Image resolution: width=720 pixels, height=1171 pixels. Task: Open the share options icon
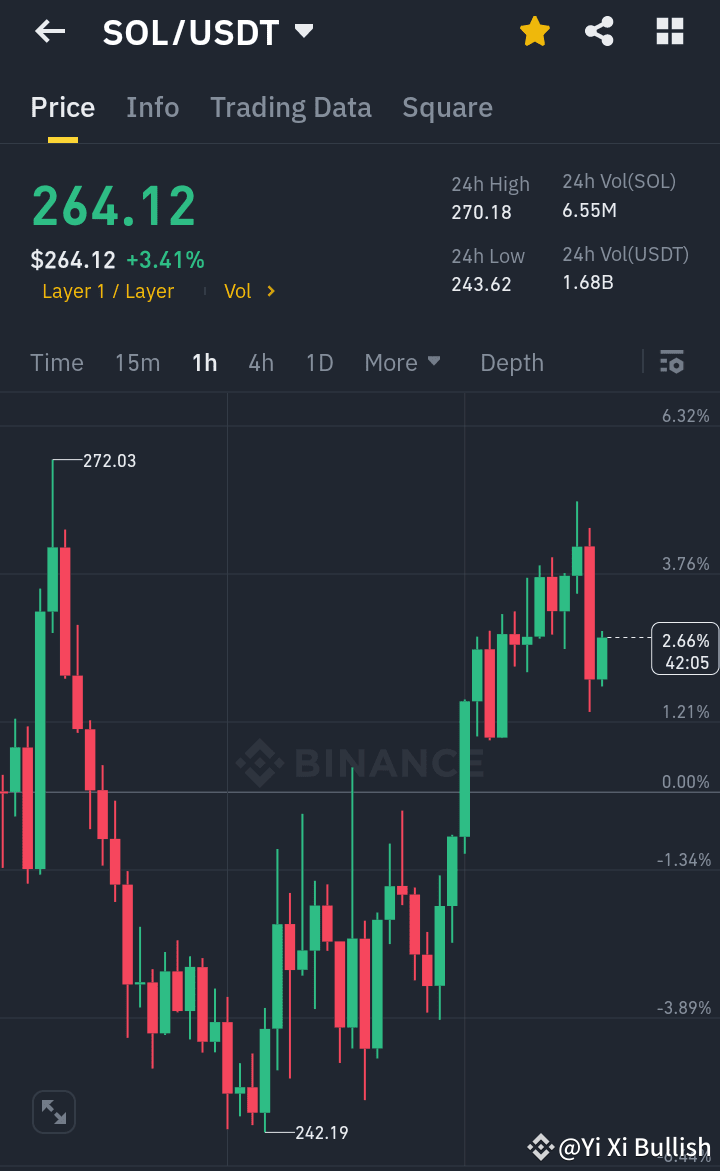[599, 31]
